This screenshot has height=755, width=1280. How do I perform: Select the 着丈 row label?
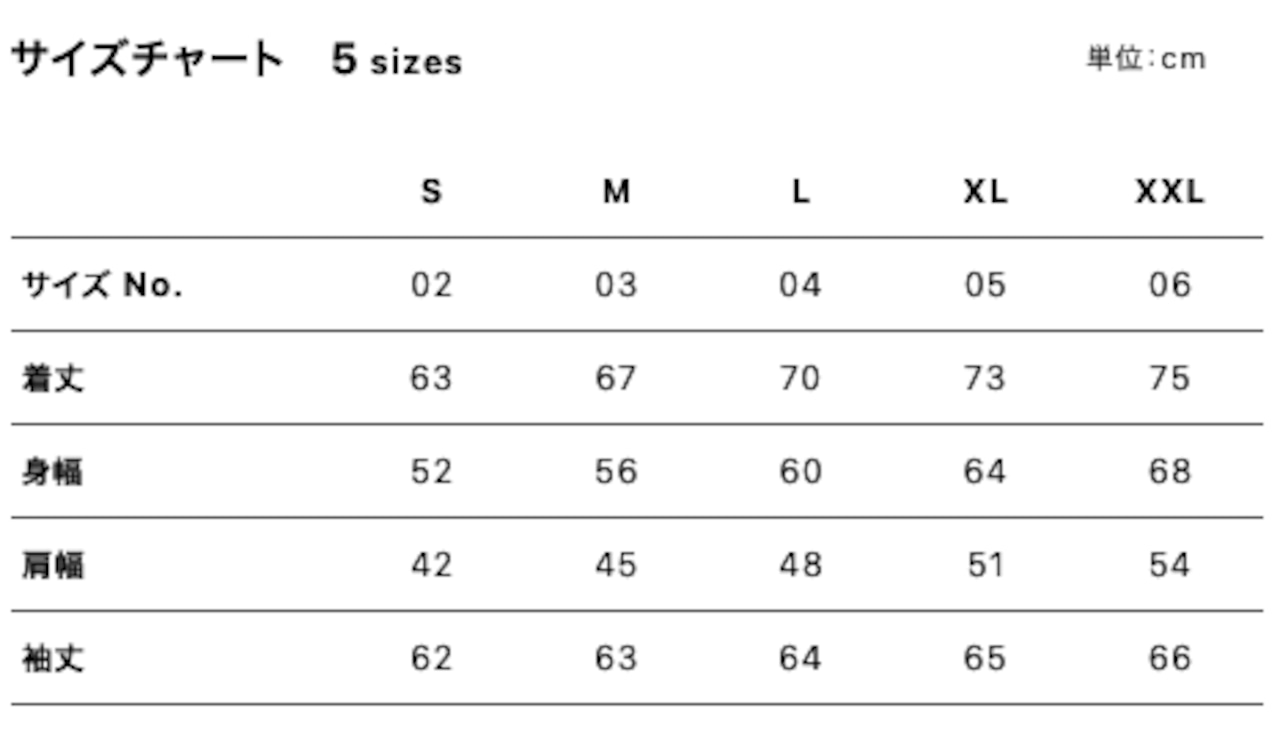tap(53, 379)
